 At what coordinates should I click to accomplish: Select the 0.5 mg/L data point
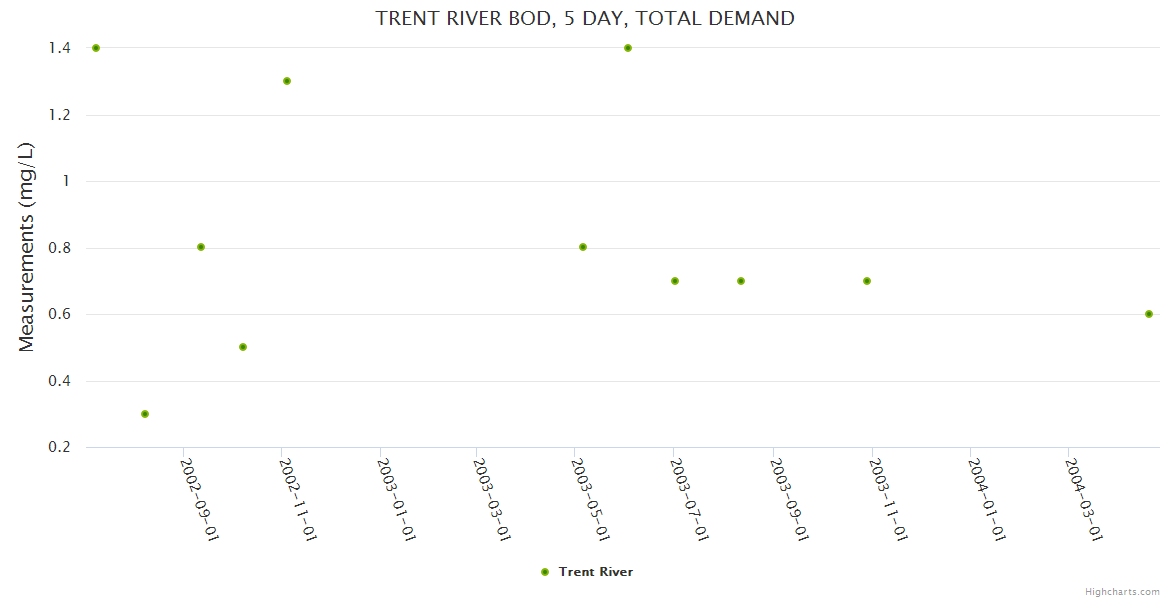click(243, 347)
